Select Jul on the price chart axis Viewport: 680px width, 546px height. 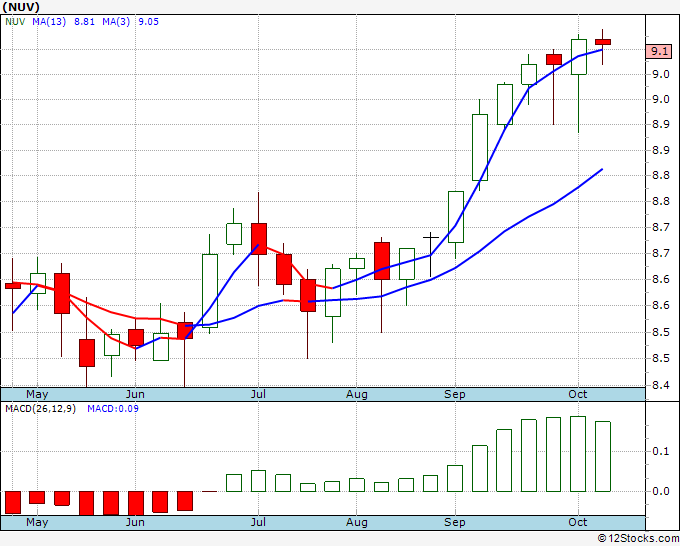click(x=258, y=394)
